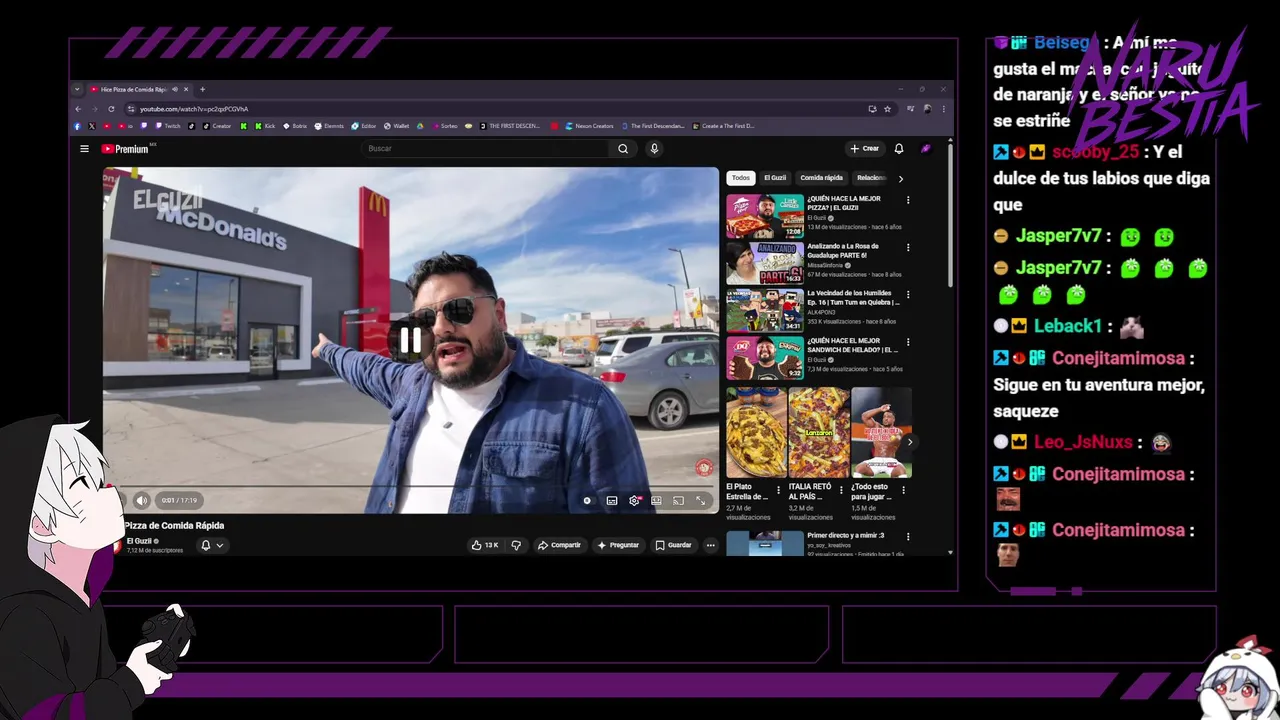
Task: Open options for the ITALIA RETÓ short
Action: tap(841, 490)
